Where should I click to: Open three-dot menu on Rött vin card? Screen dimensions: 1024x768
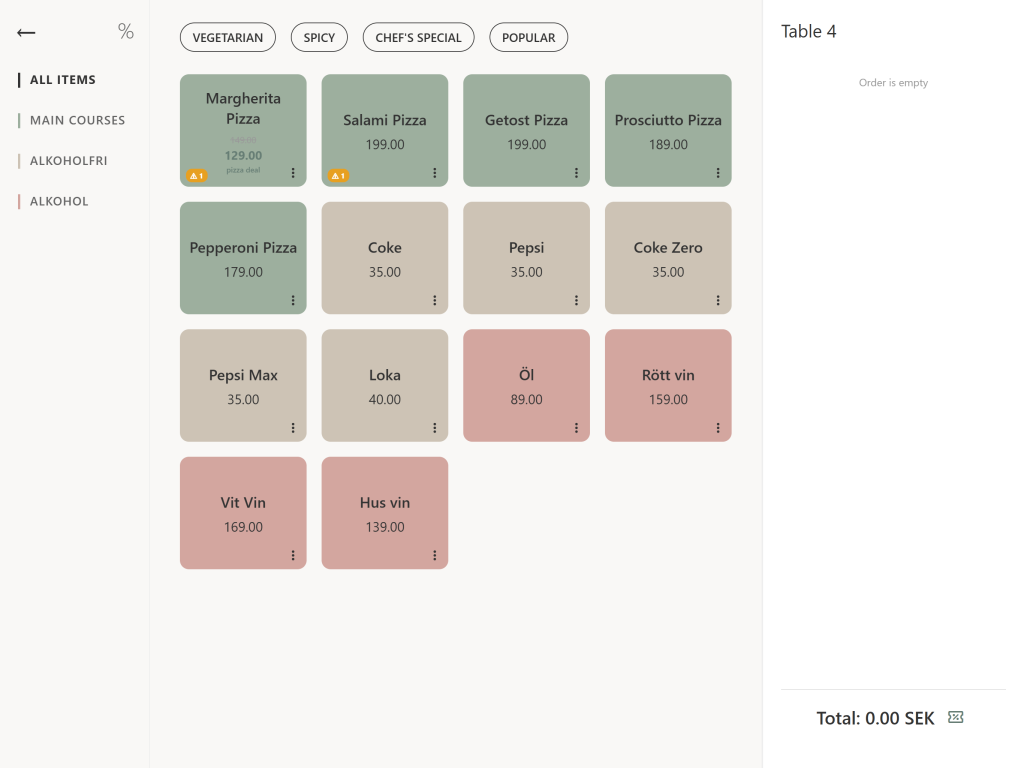[718, 428]
